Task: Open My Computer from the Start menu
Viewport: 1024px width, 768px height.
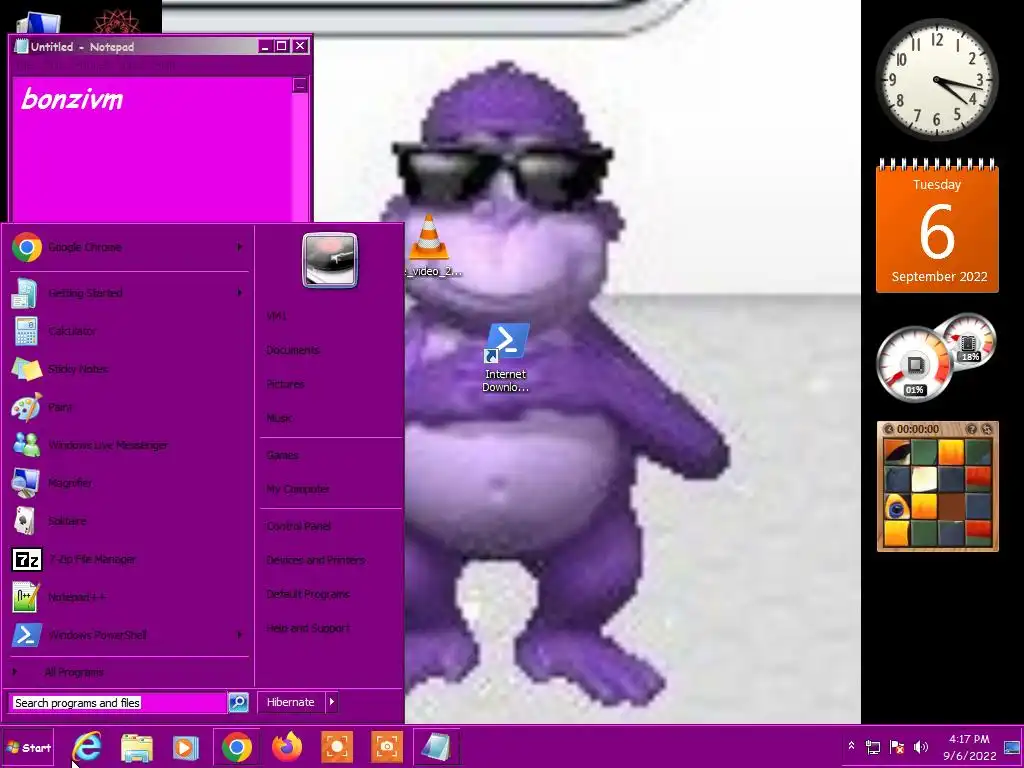Action: coord(298,489)
